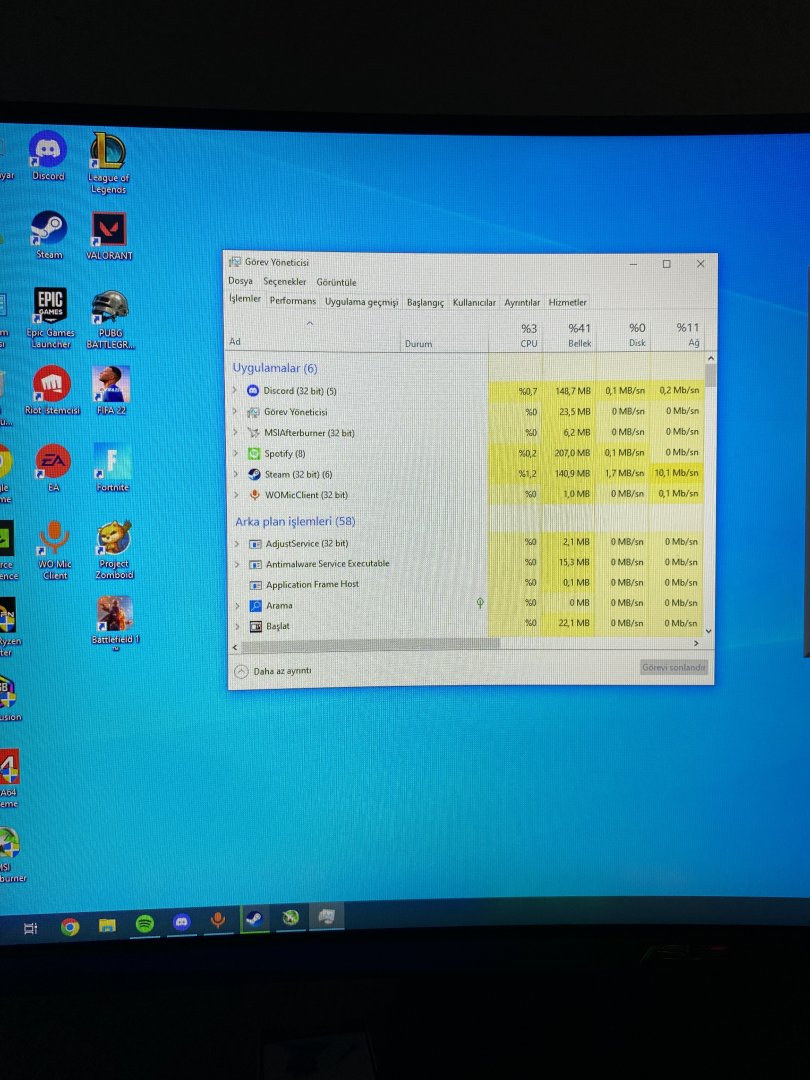Sort processes by Ağ column
Screen dimensions: 810x1080
pos(676,335)
